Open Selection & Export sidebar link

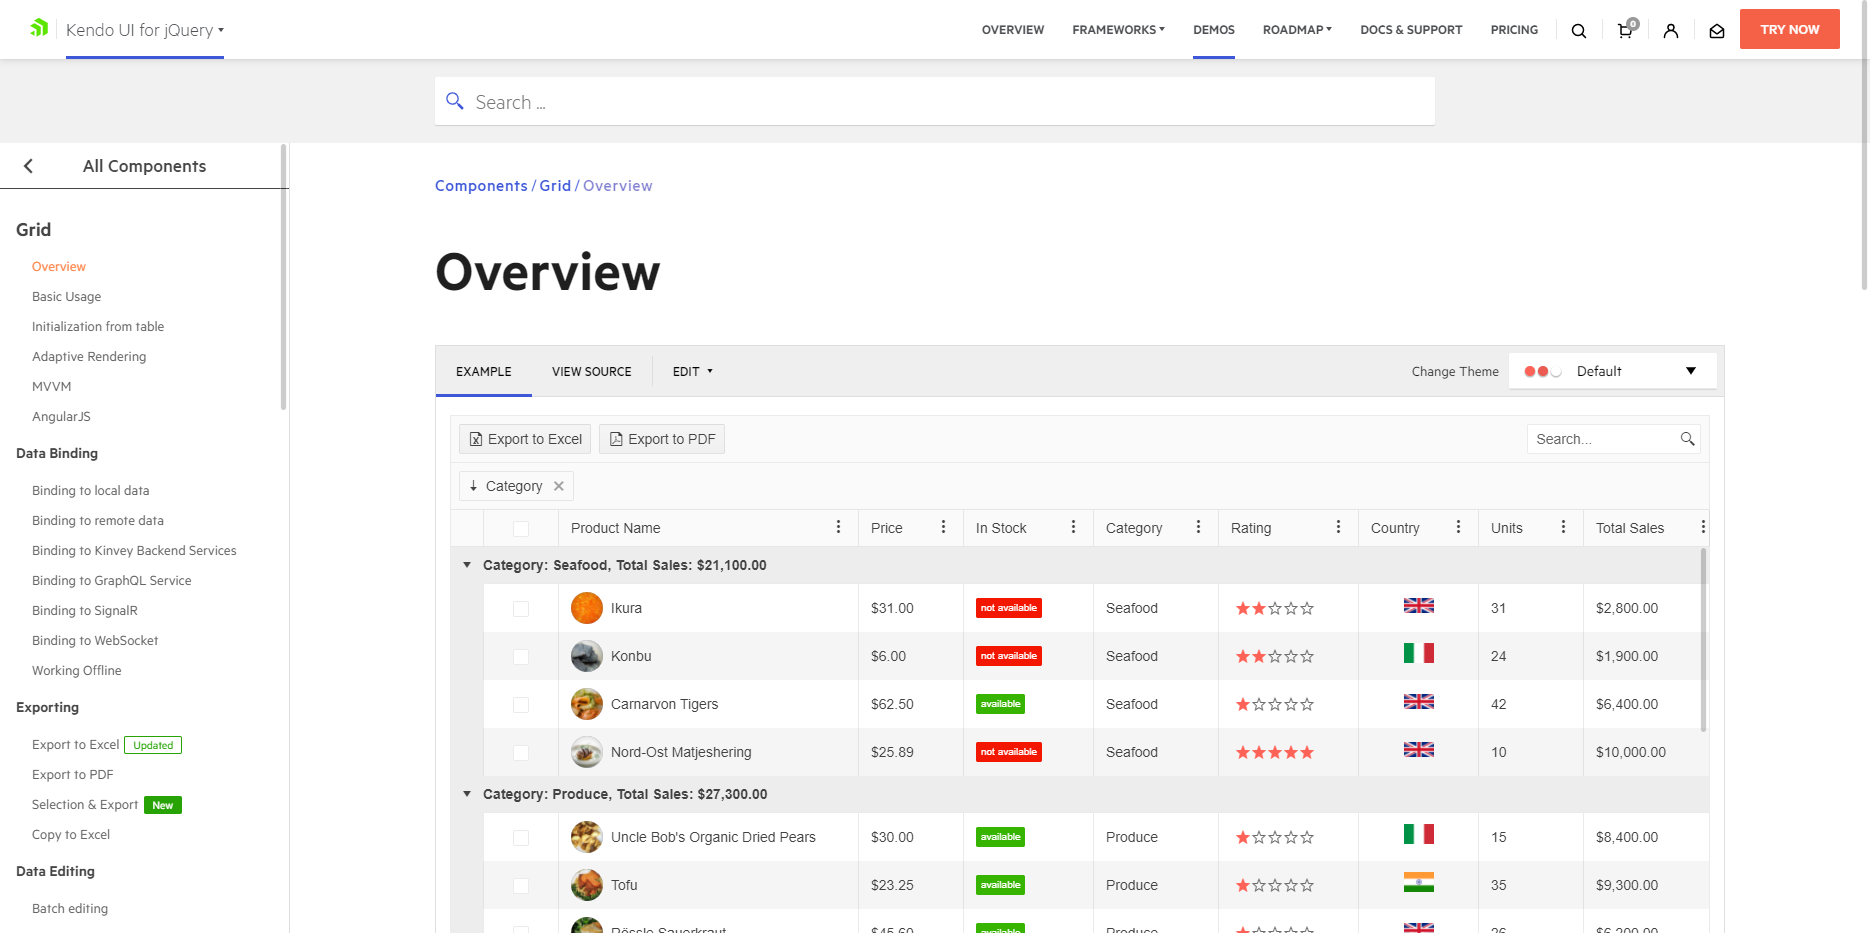coord(85,805)
